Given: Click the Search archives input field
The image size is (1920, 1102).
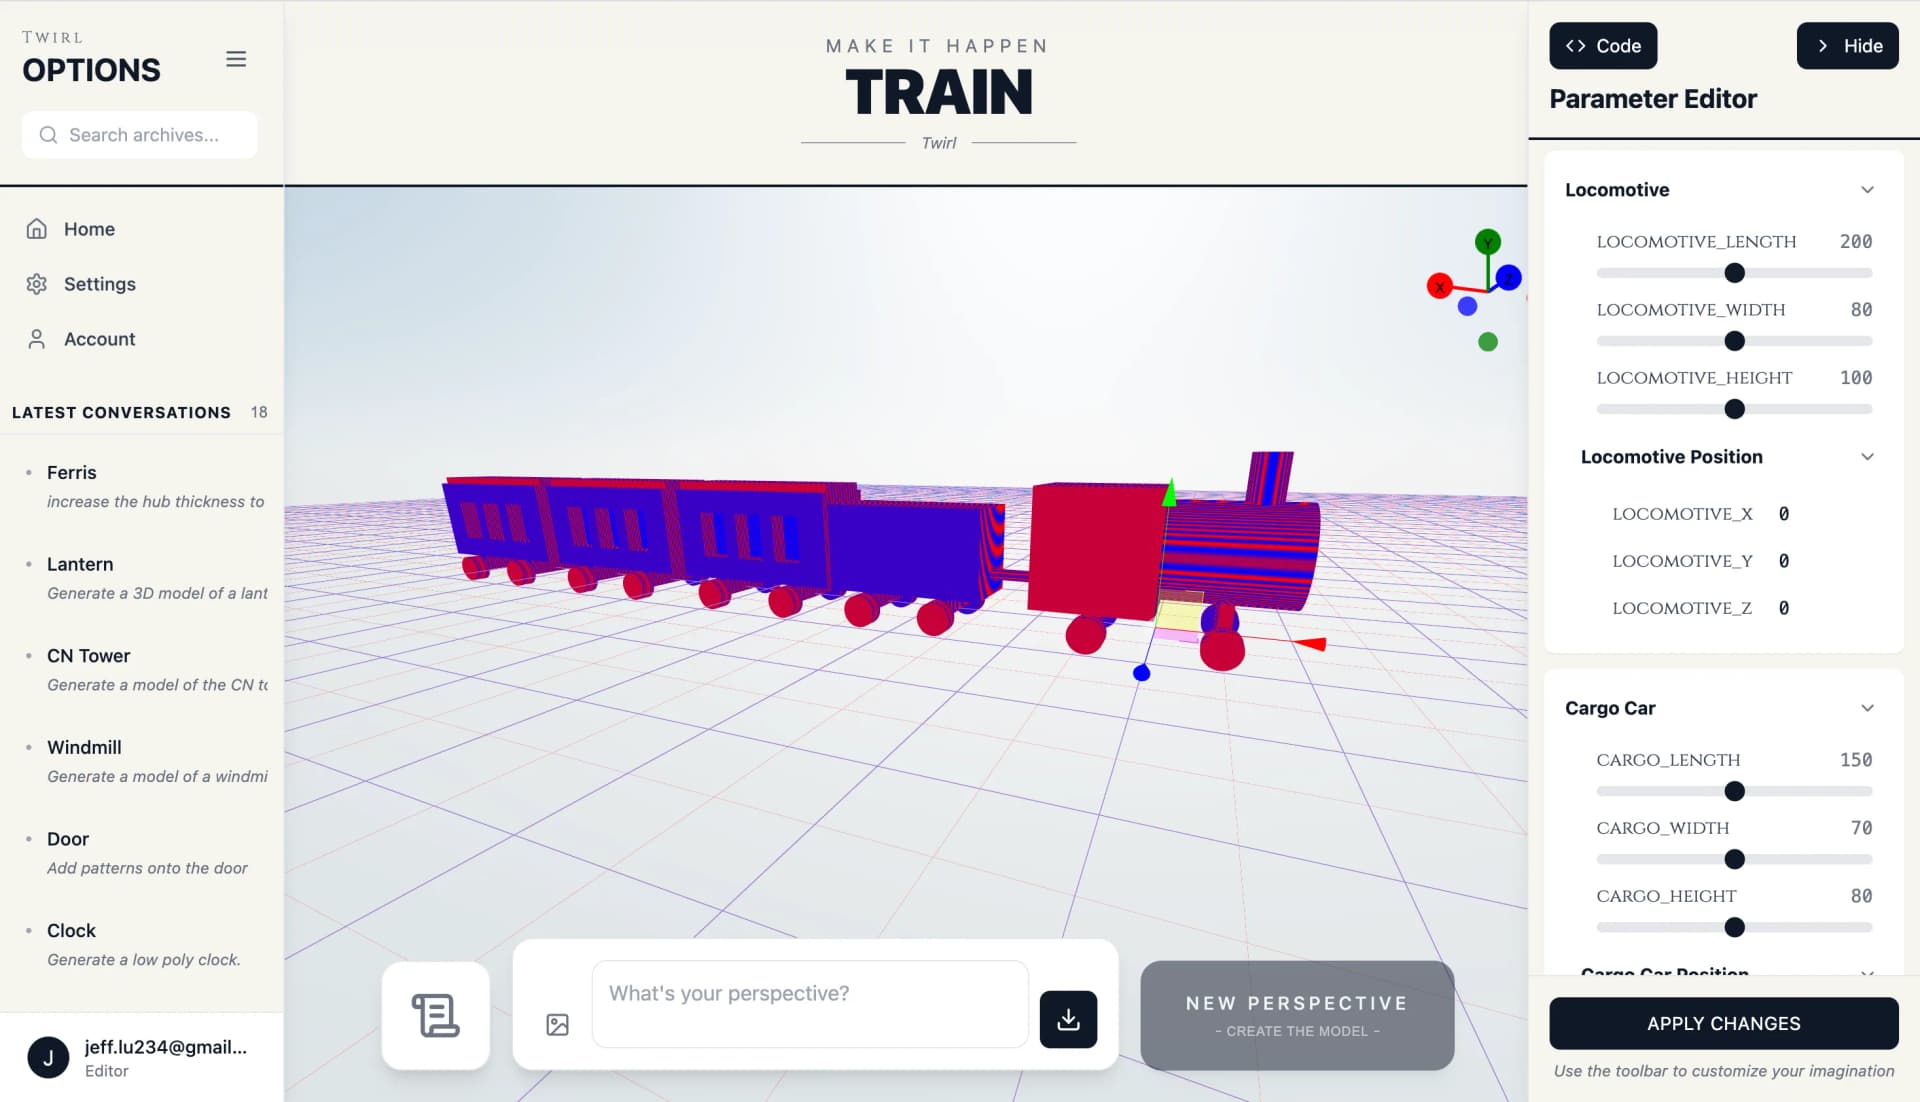Looking at the screenshot, I should tap(140, 135).
